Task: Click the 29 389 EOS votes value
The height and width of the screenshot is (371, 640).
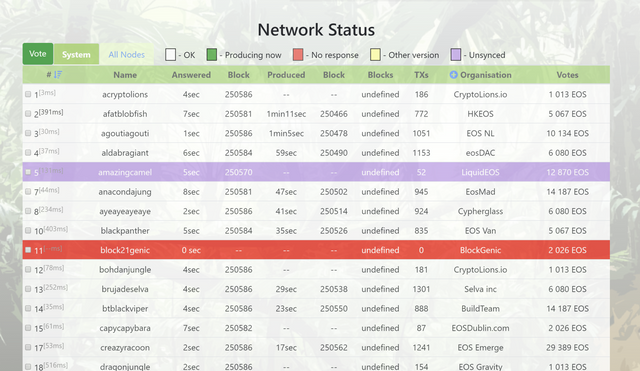Action: tap(567, 348)
